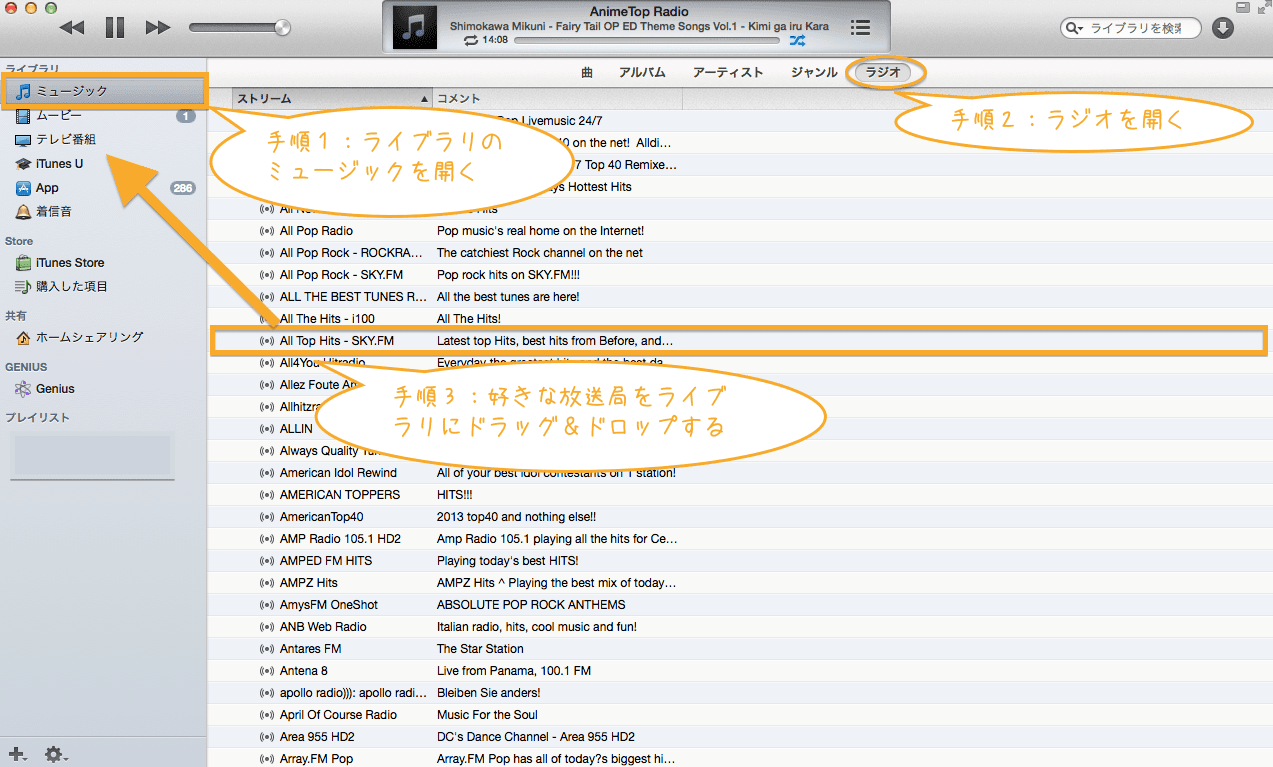Image resolution: width=1273 pixels, height=767 pixels.
Task: Select the All Top Hits - SKY.FM row
Action: 740,341
